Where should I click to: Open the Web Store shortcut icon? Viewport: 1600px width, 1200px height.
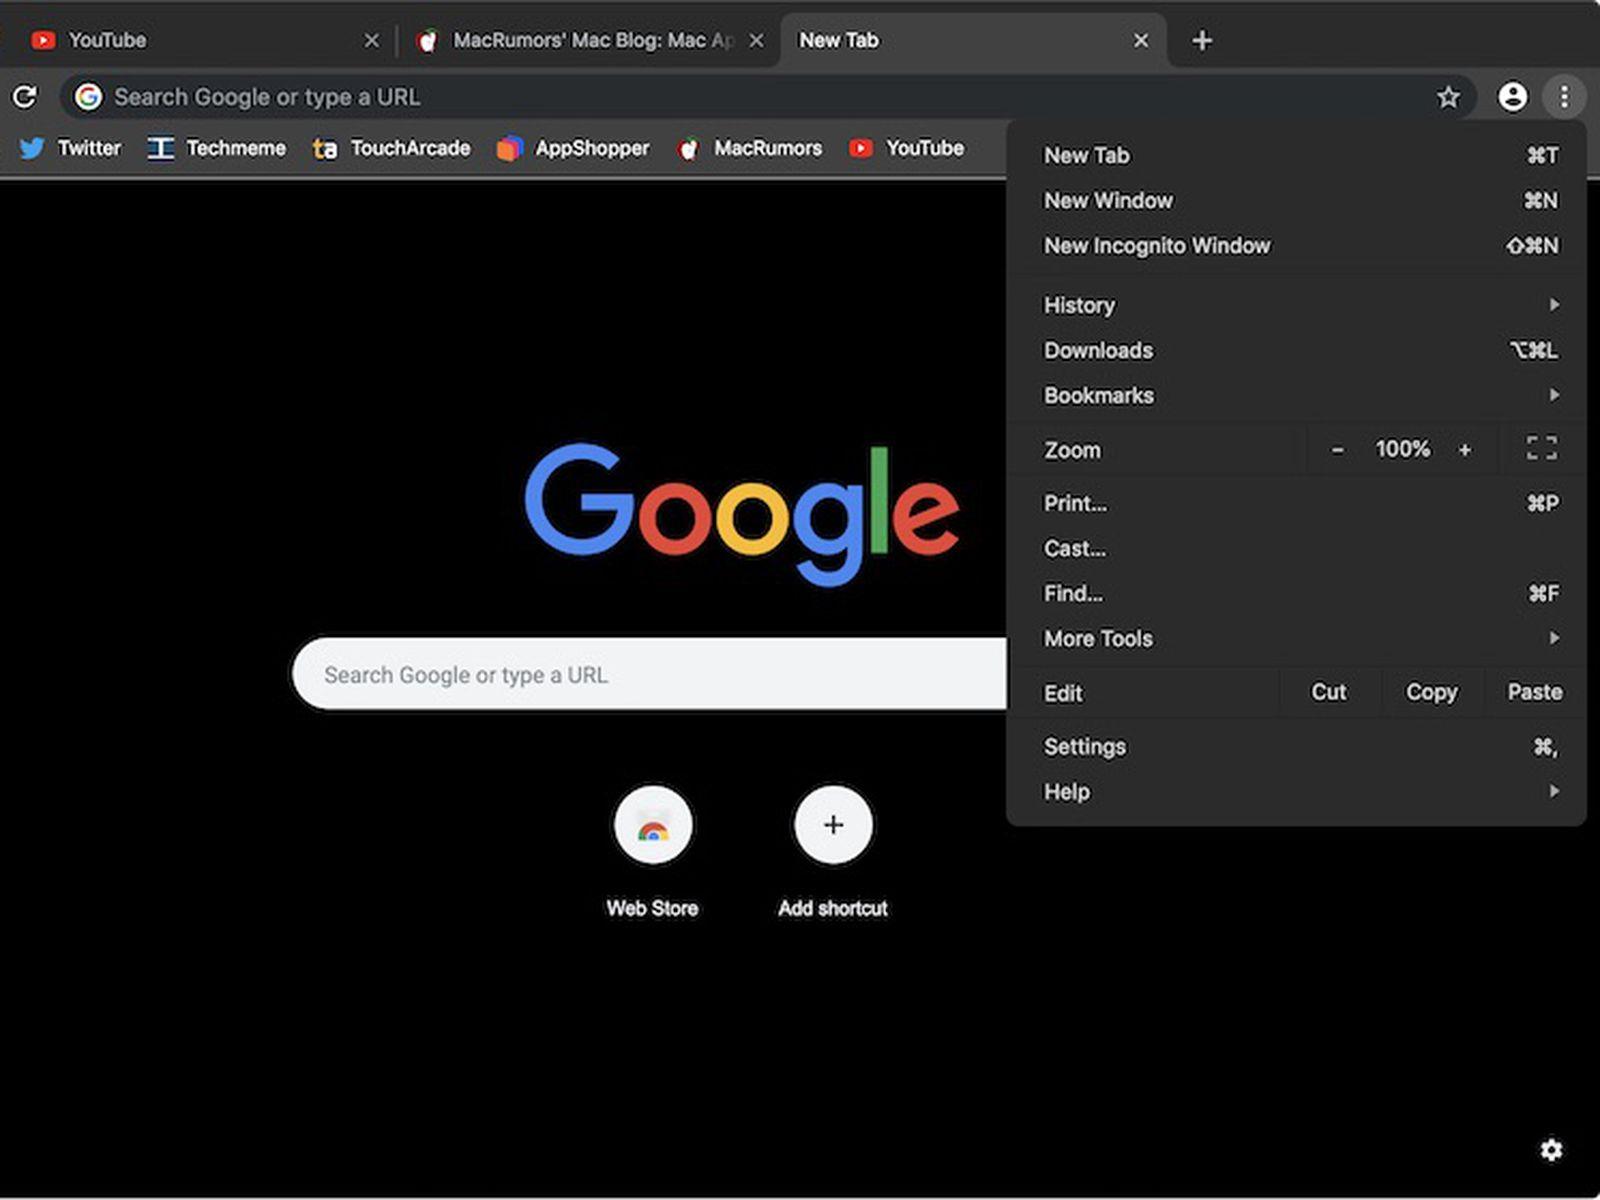(653, 825)
